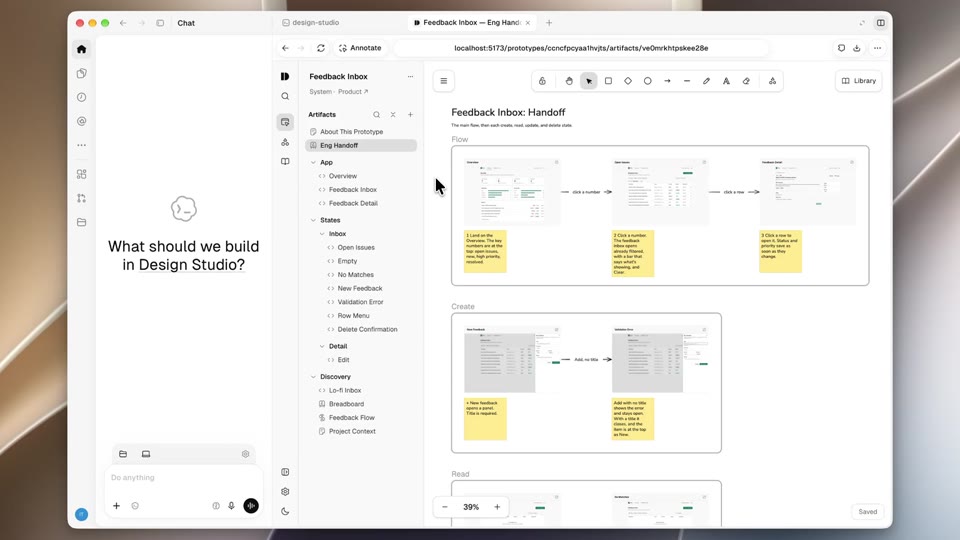Image resolution: width=960 pixels, height=540 pixels.
Task: Open a new tab with plus
Action: pyautogui.click(x=549, y=23)
